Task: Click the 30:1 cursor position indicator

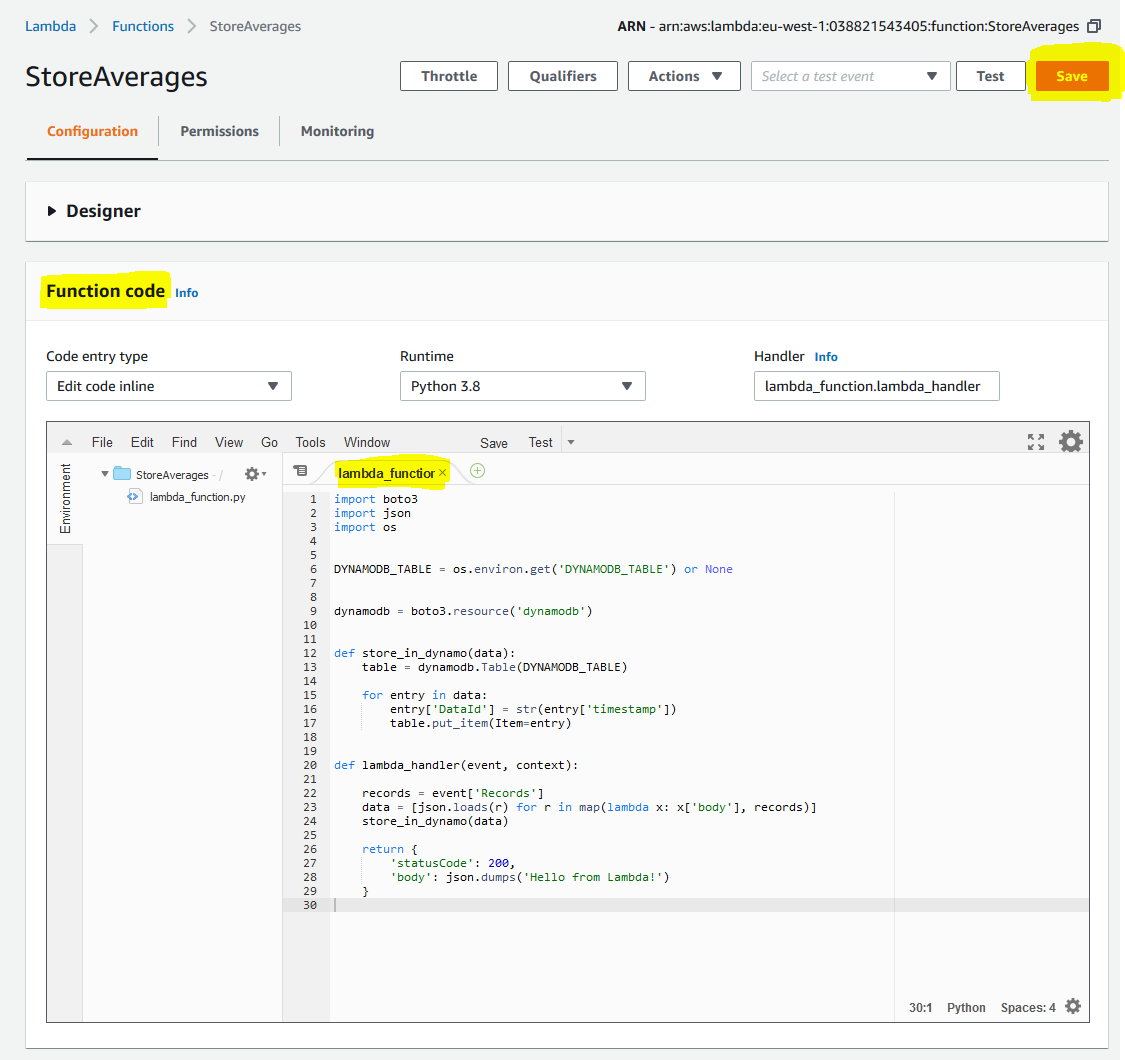Action: pos(920,1008)
